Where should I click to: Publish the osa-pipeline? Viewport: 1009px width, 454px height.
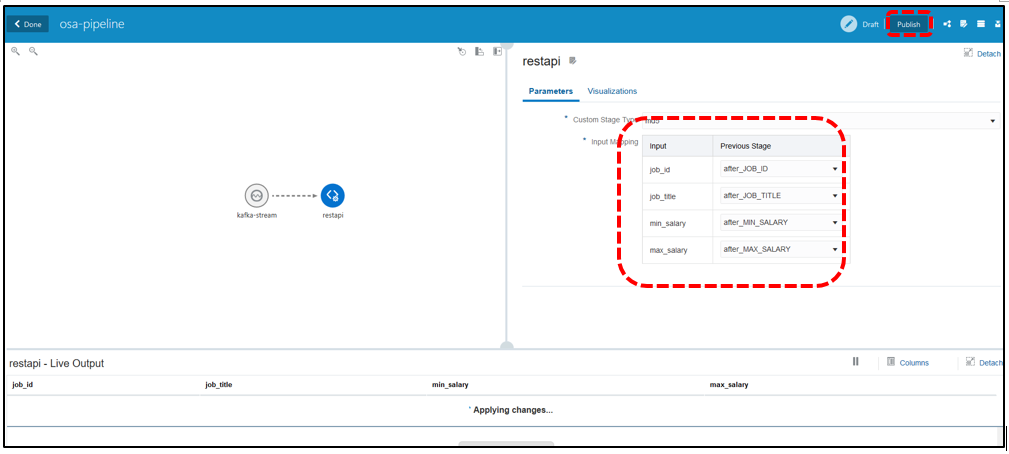(909, 24)
